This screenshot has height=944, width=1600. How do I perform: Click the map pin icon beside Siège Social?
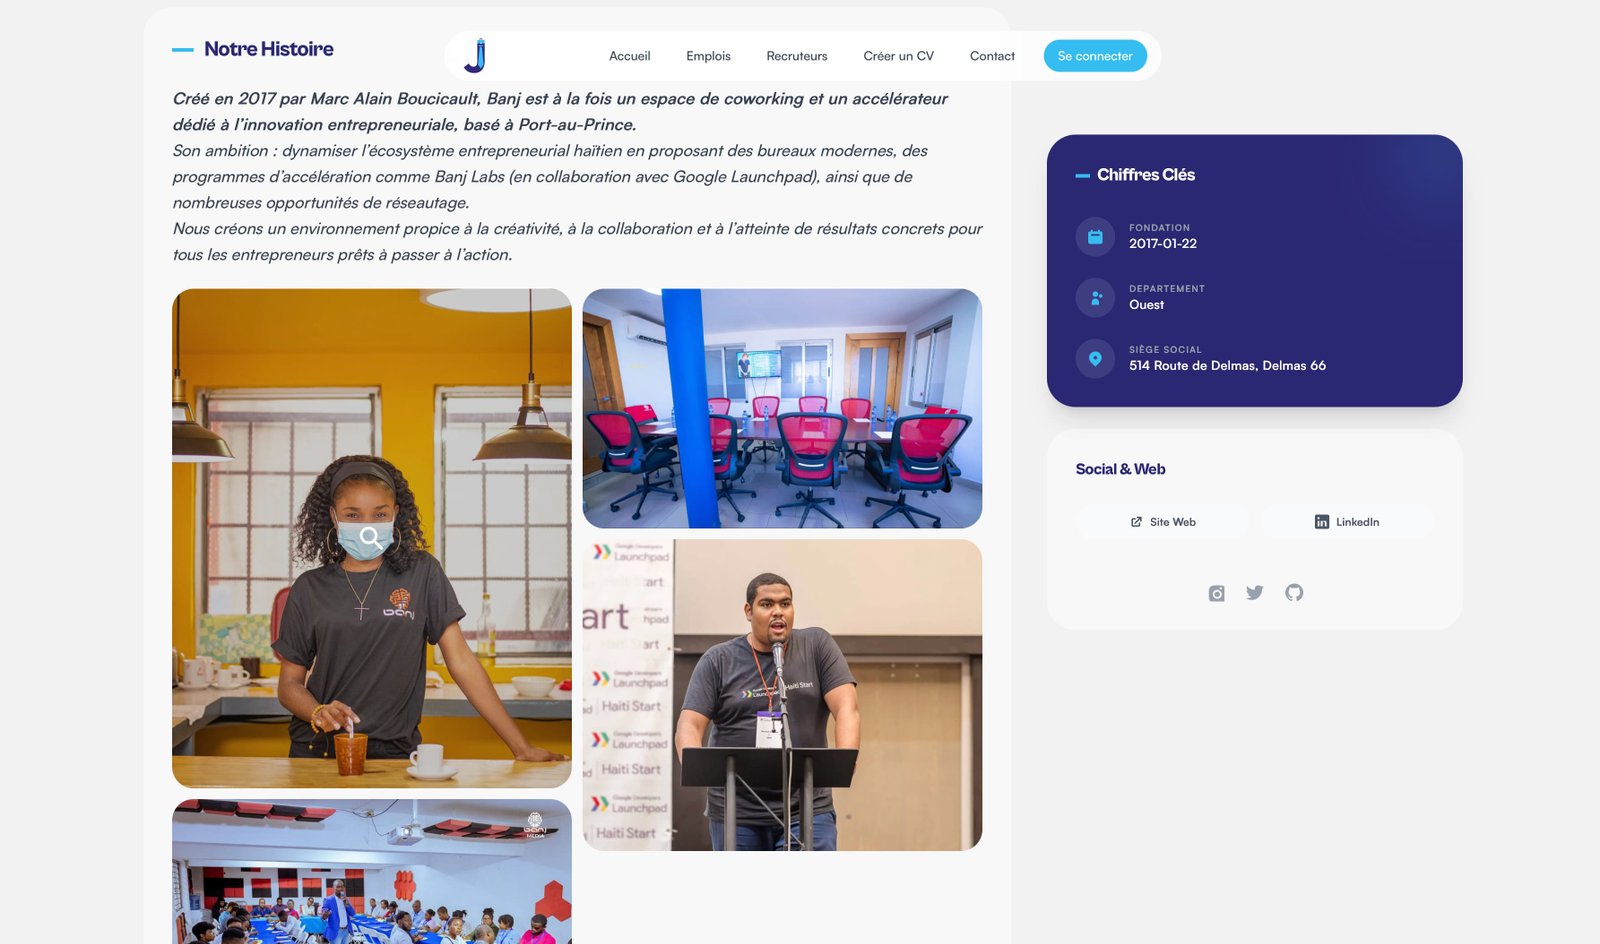[1095, 359]
